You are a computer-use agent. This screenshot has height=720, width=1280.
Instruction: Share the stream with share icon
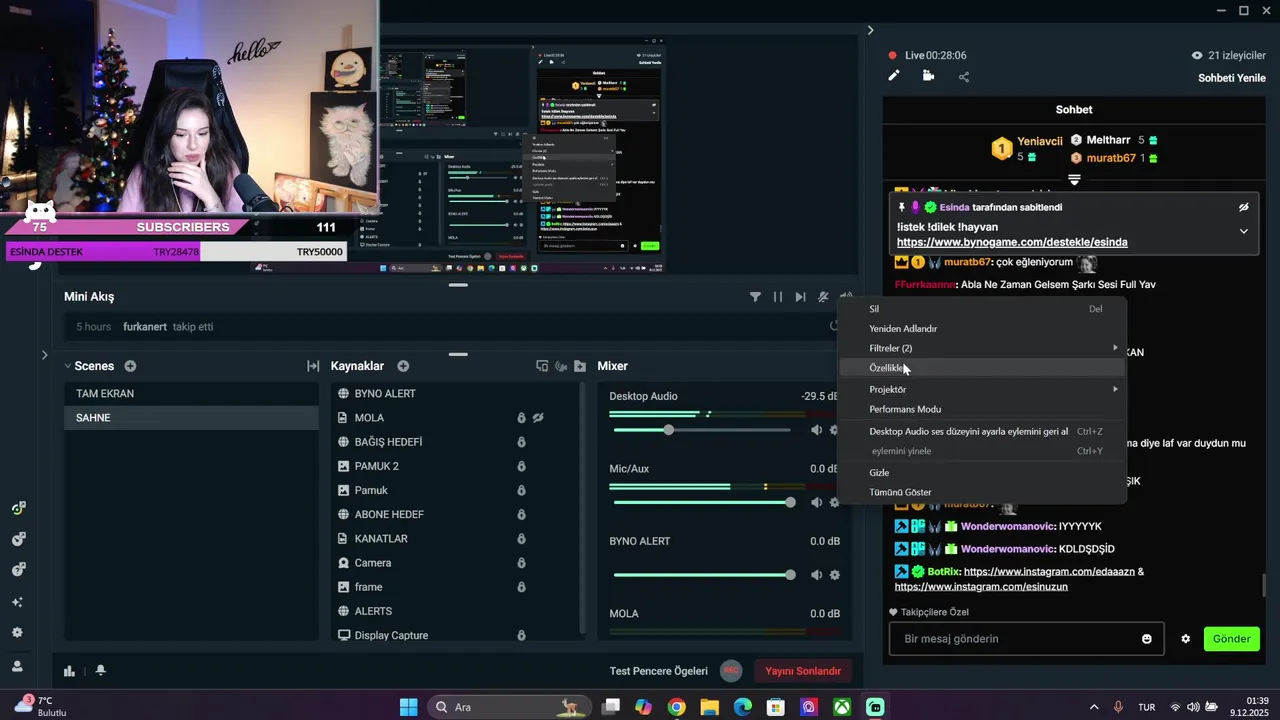point(964,76)
